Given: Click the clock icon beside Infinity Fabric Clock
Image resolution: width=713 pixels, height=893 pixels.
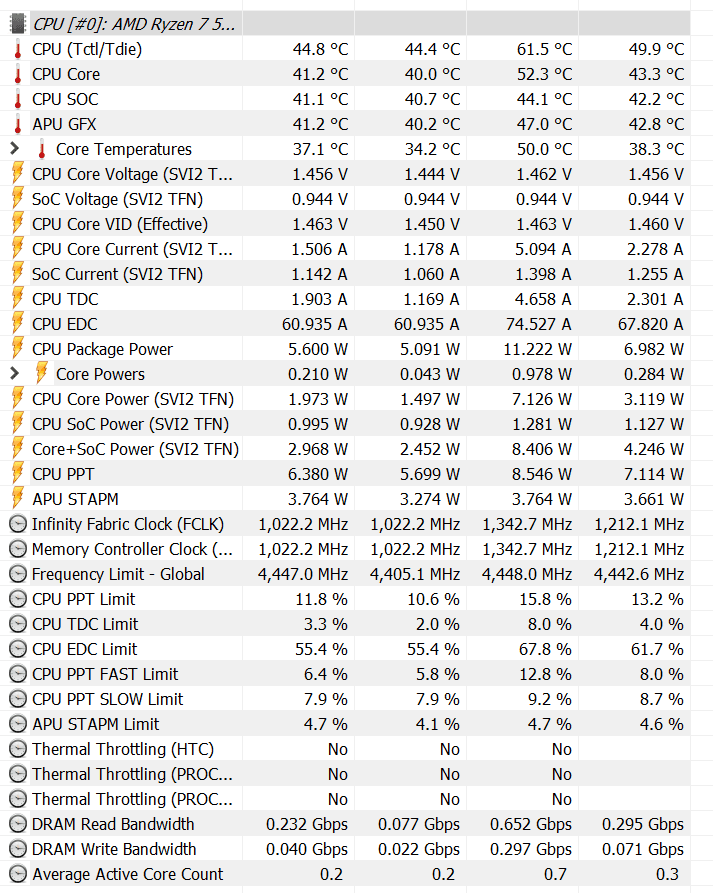Looking at the screenshot, I should point(17,524).
